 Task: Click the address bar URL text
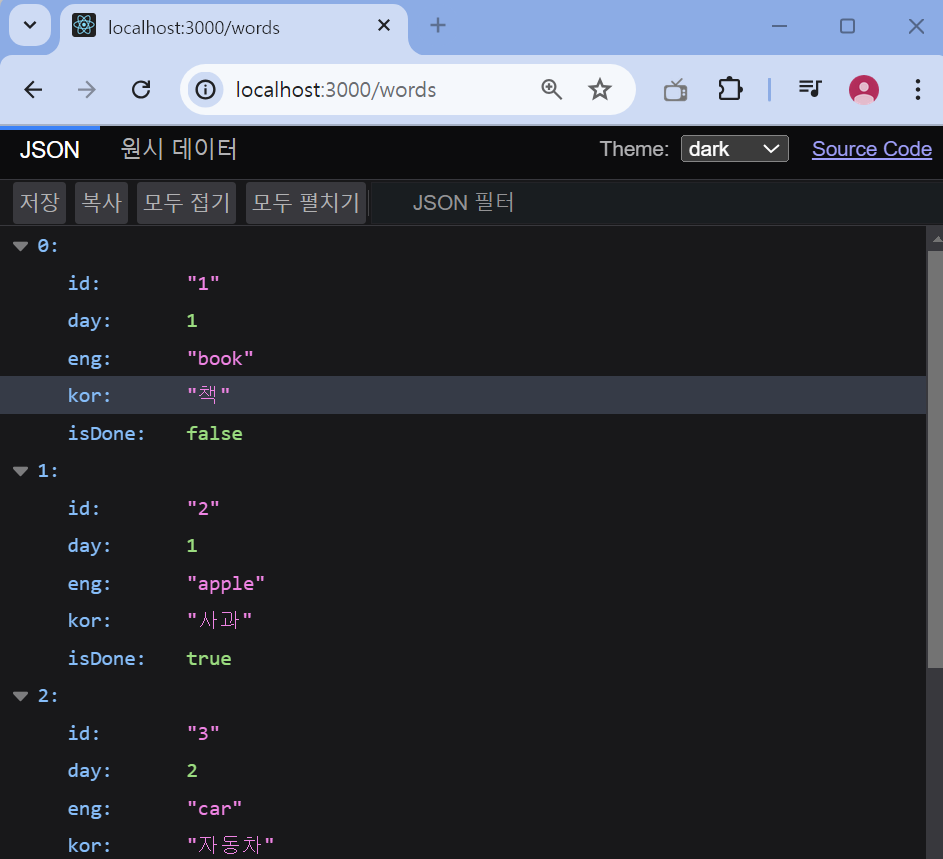pos(336,90)
